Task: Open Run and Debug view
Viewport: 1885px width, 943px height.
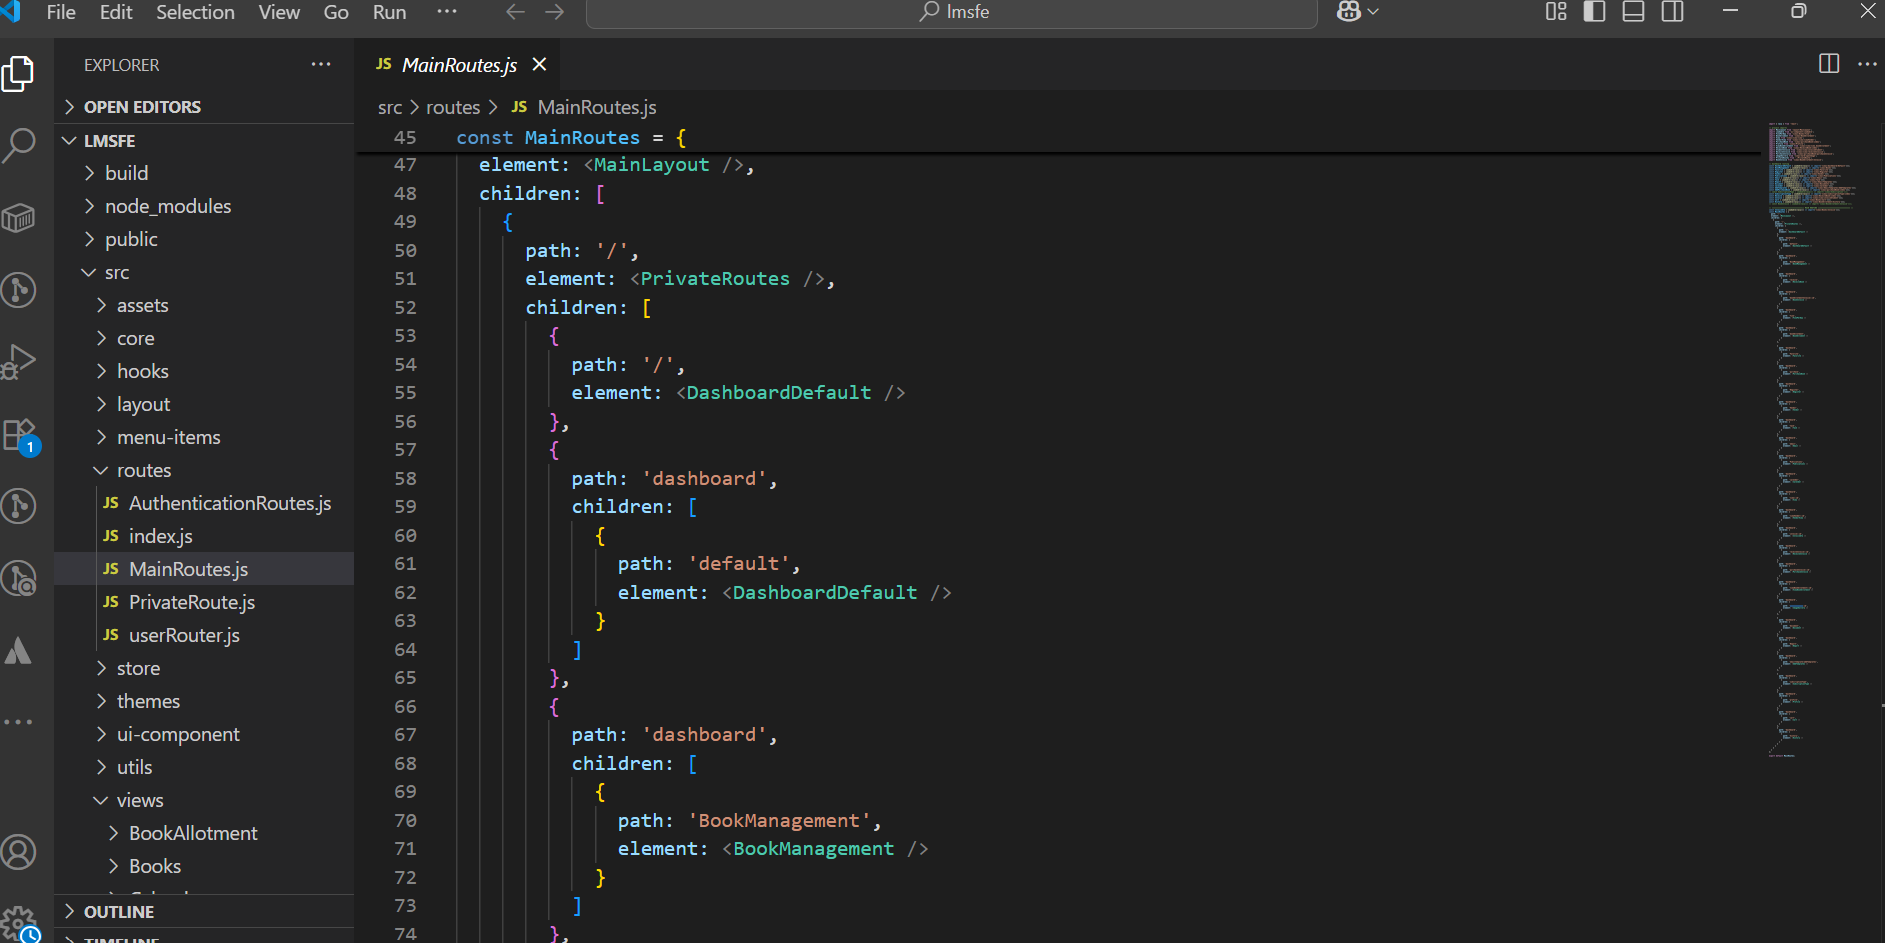Action: click(19, 362)
